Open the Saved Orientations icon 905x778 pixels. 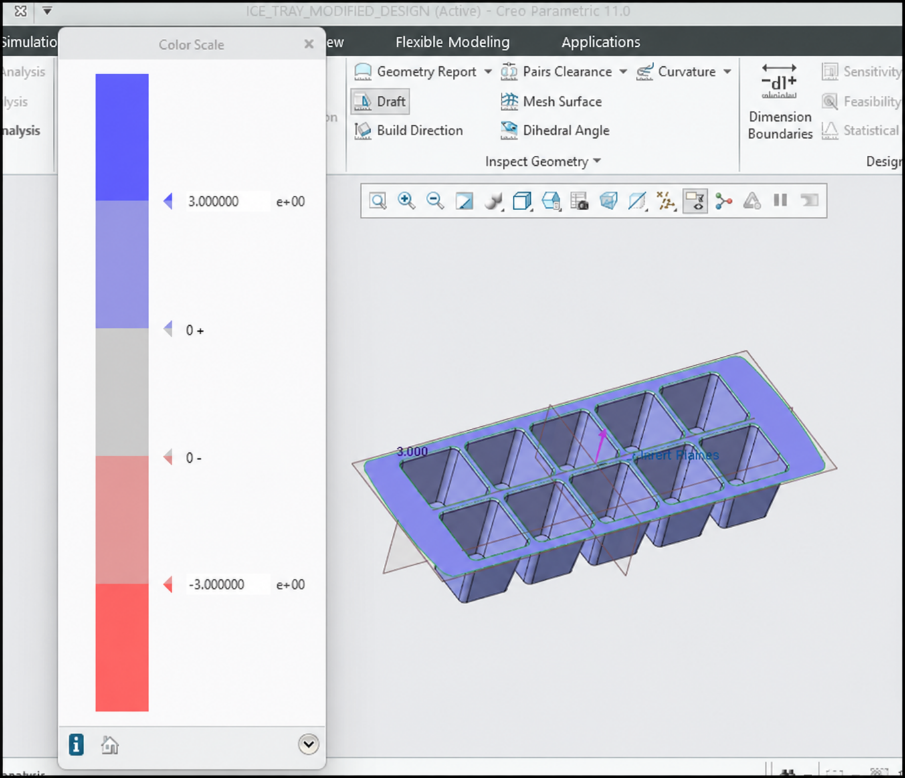[551, 201]
